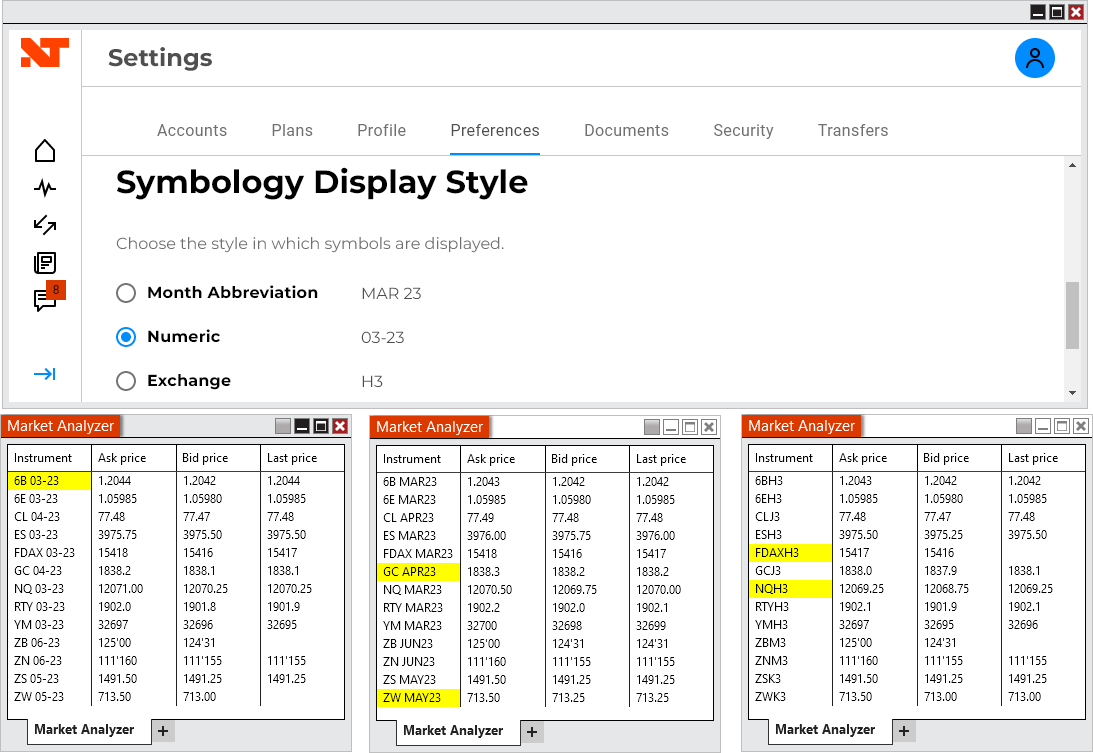Viewport: 1093px width, 753px height.
Task: Switch to the Accounts tab
Action: pos(192,131)
